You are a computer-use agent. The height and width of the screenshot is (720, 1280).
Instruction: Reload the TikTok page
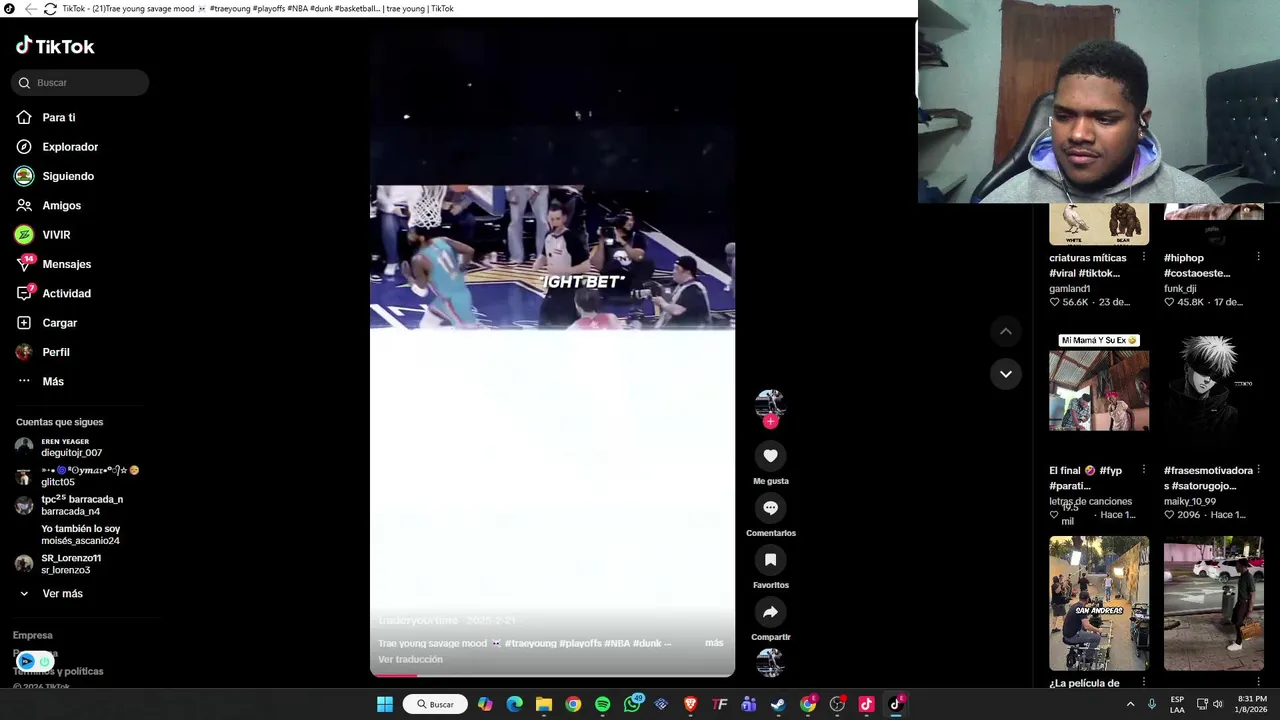(50, 9)
